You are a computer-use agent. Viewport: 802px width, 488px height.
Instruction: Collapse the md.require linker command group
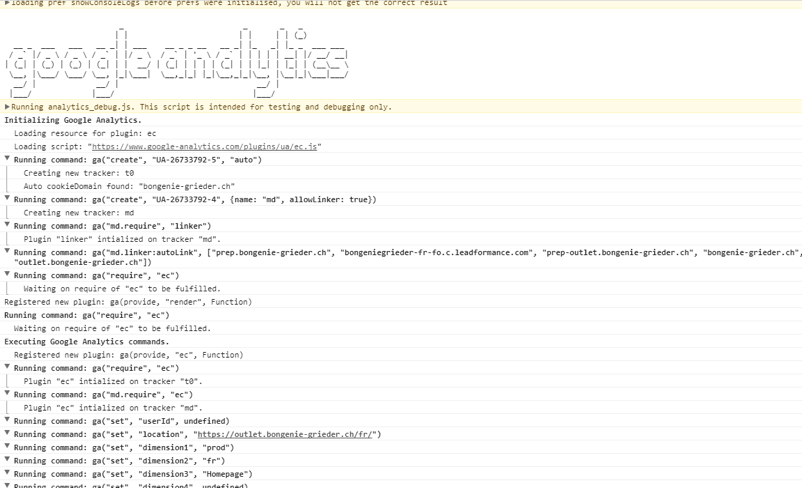point(7,225)
